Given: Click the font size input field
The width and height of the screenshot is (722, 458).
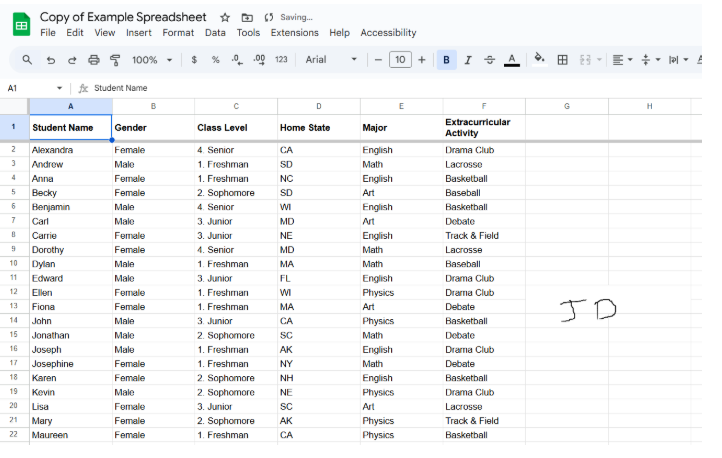Looking at the screenshot, I should 400,60.
